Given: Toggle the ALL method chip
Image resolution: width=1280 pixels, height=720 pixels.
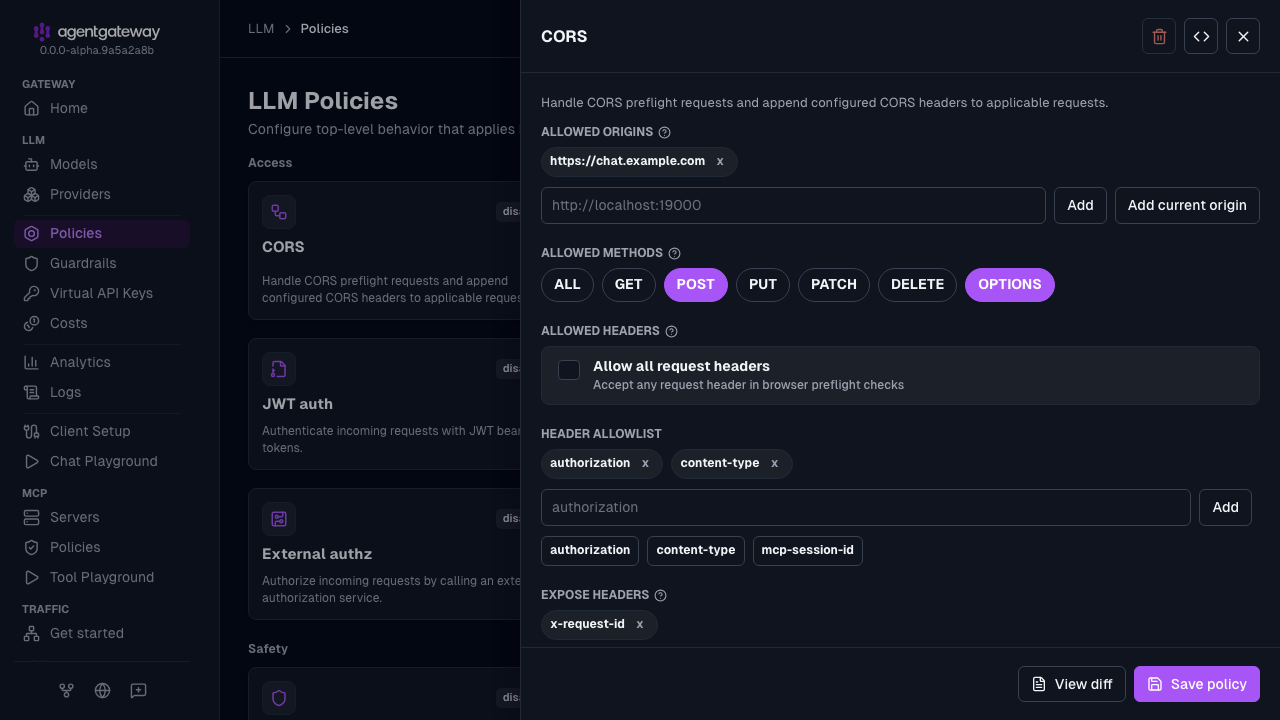Looking at the screenshot, I should pos(567,284).
